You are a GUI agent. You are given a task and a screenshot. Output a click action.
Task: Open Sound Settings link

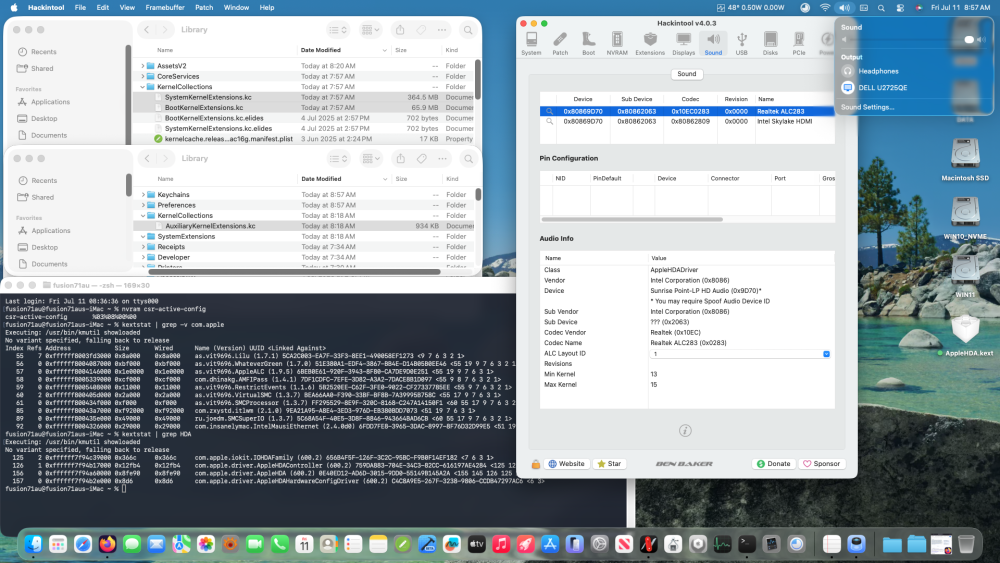(867, 107)
